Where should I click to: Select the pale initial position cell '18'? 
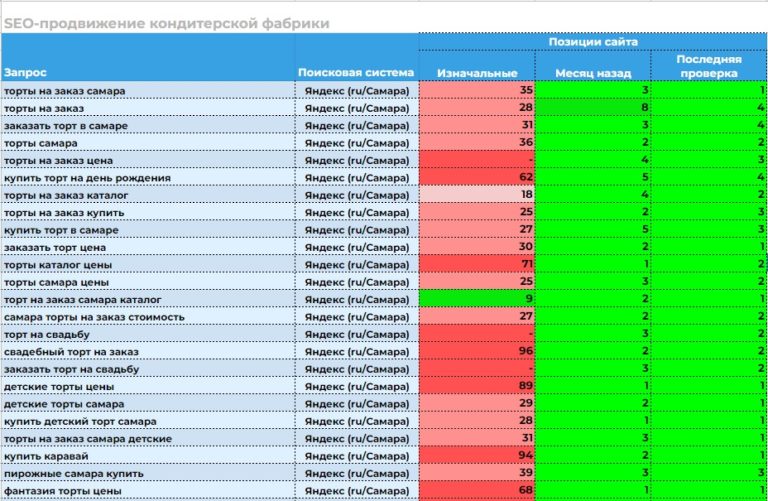[477, 194]
